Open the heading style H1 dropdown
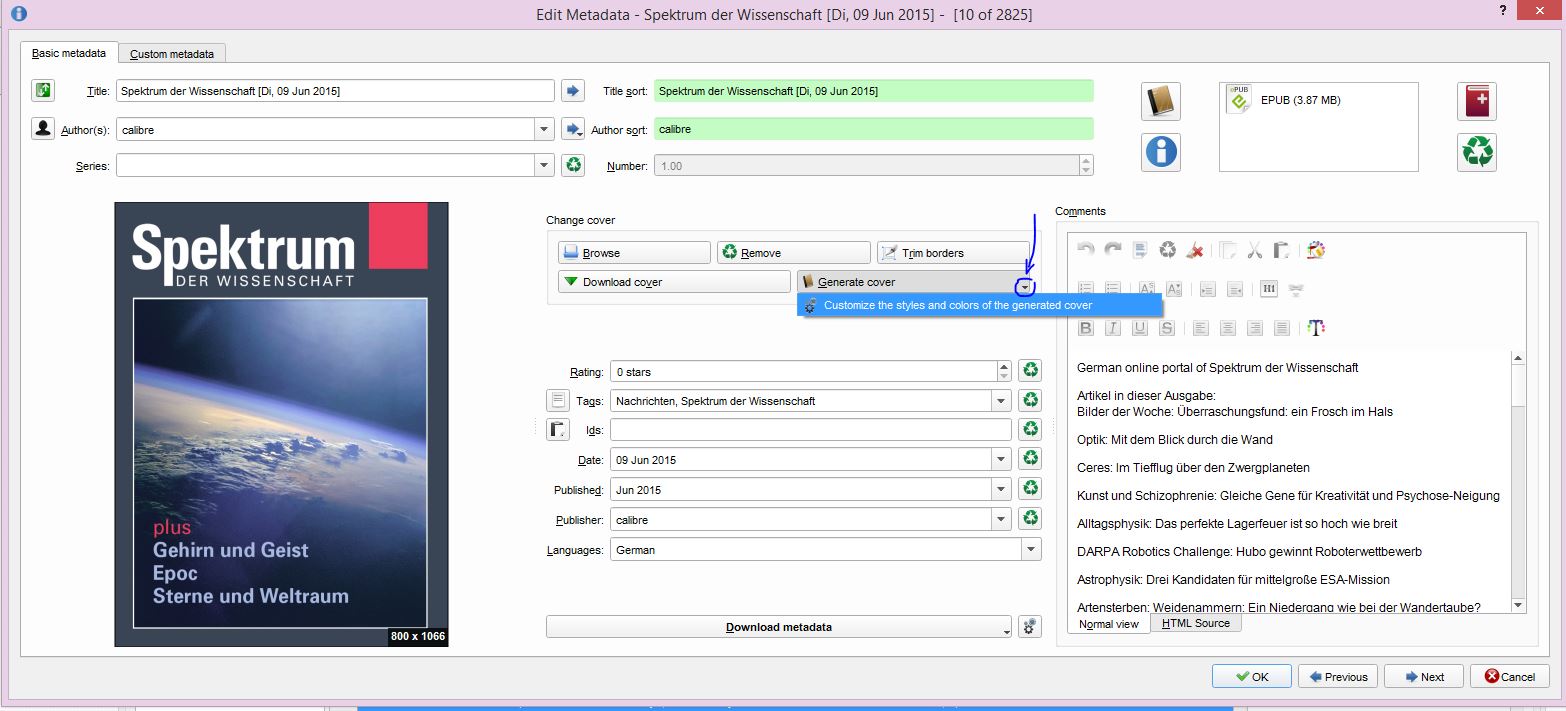1566x711 pixels. point(1269,289)
